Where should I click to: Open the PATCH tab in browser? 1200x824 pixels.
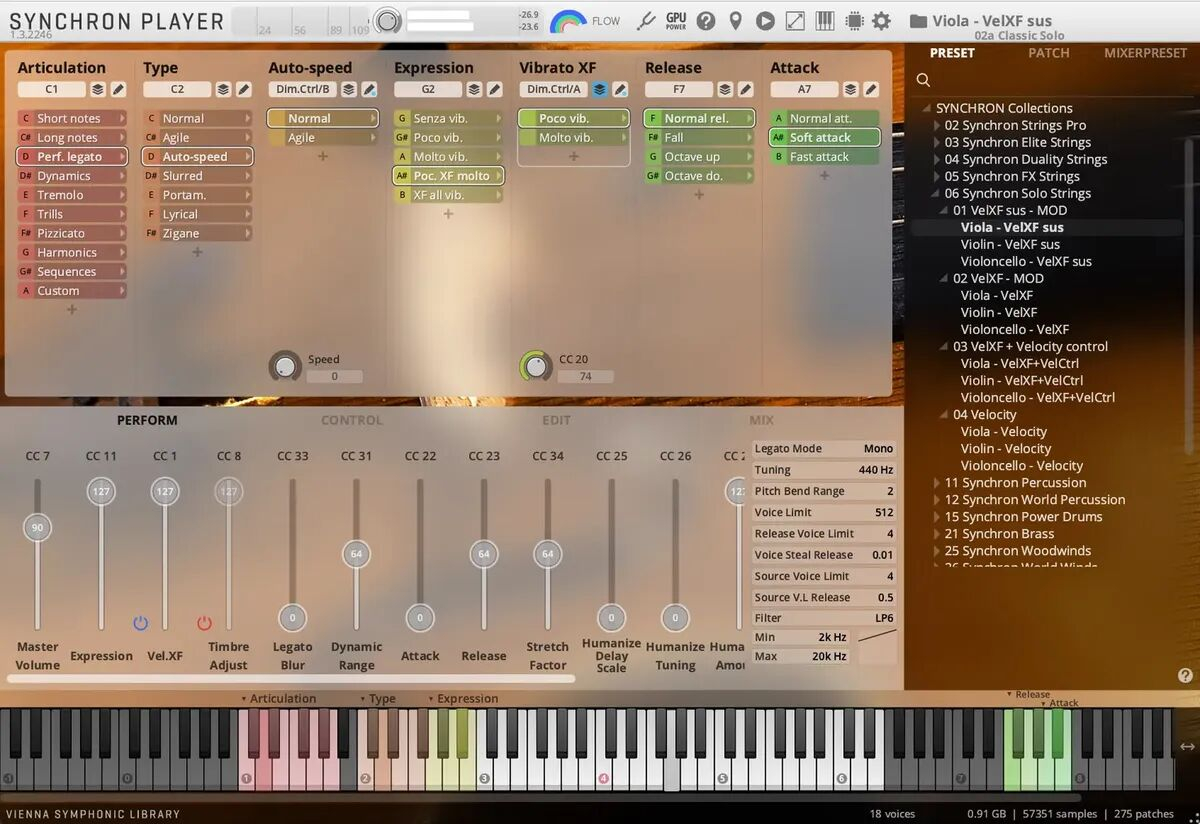click(1048, 53)
